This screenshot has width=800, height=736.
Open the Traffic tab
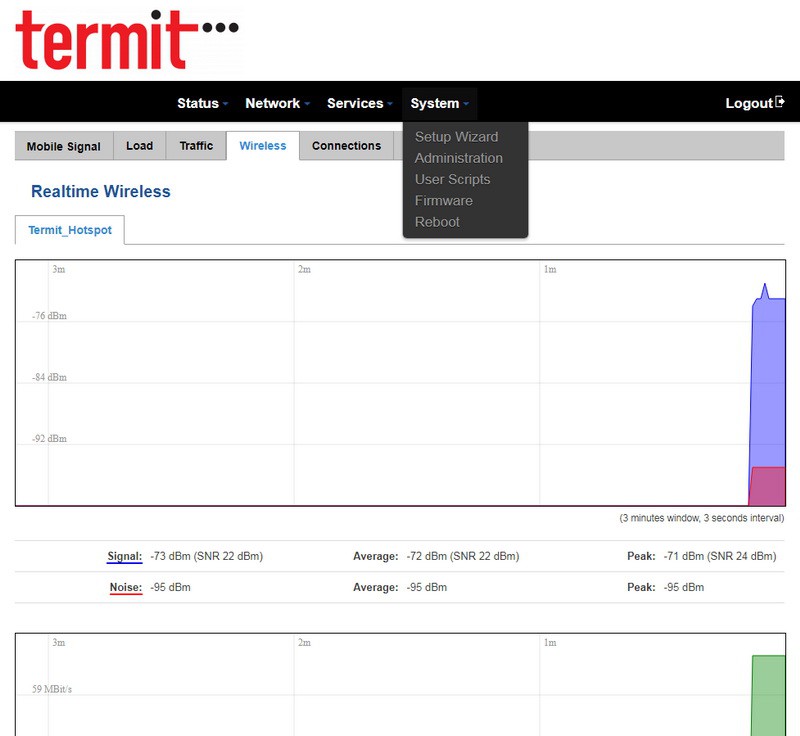(x=196, y=146)
